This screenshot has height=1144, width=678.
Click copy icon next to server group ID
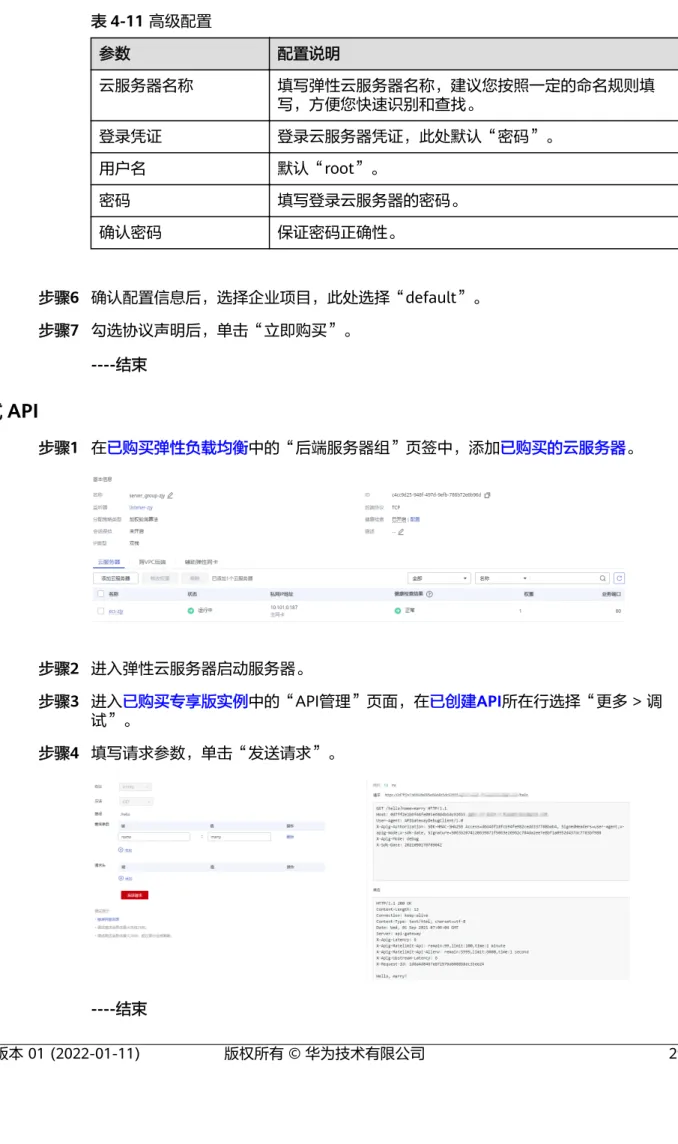(x=487, y=495)
